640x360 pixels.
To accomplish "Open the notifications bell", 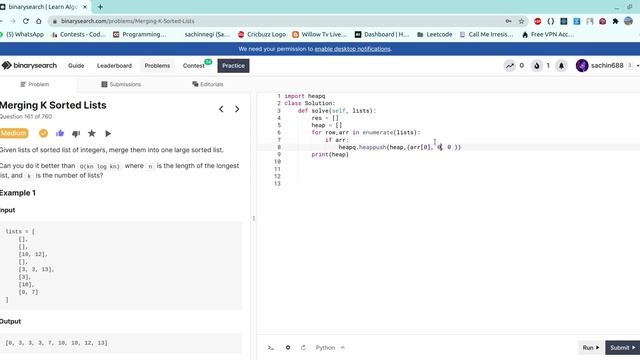I will click(x=561, y=66).
